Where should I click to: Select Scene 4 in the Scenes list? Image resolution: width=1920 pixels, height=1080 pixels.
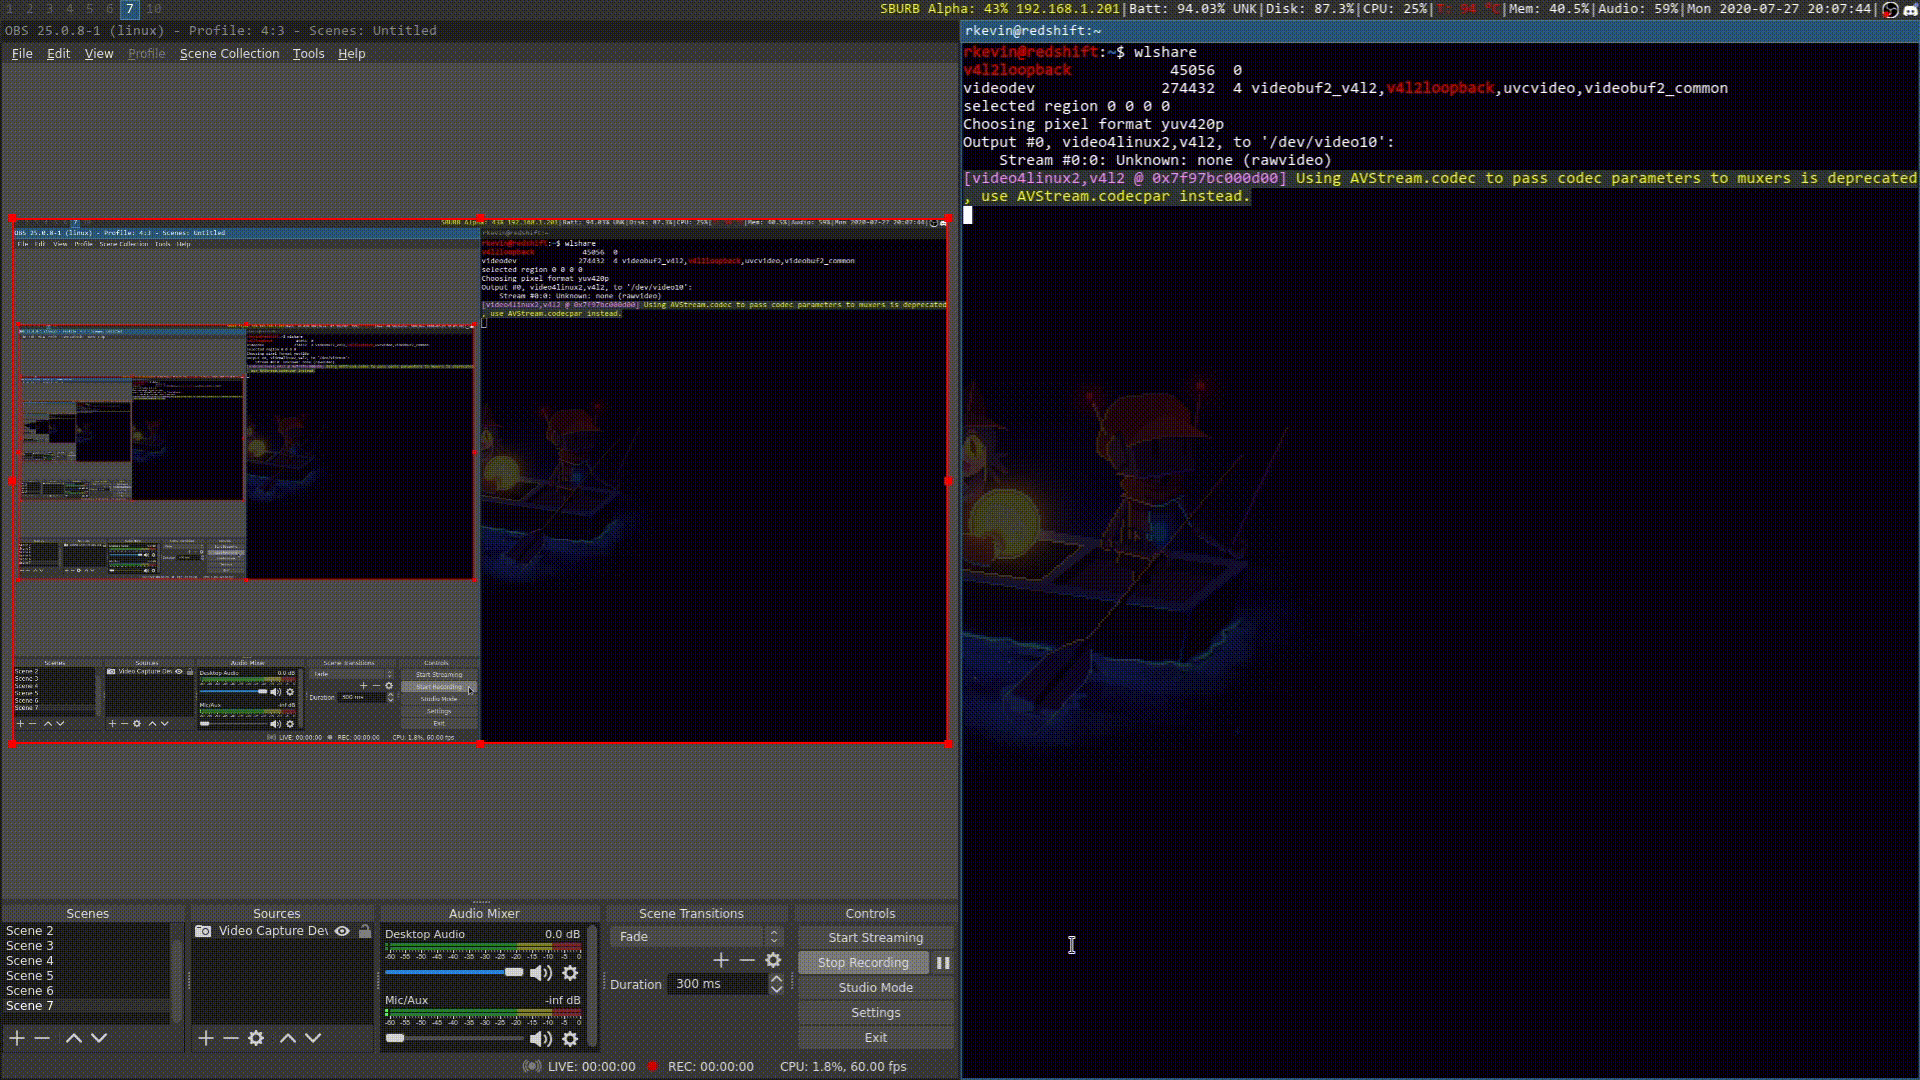[x=30, y=960]
